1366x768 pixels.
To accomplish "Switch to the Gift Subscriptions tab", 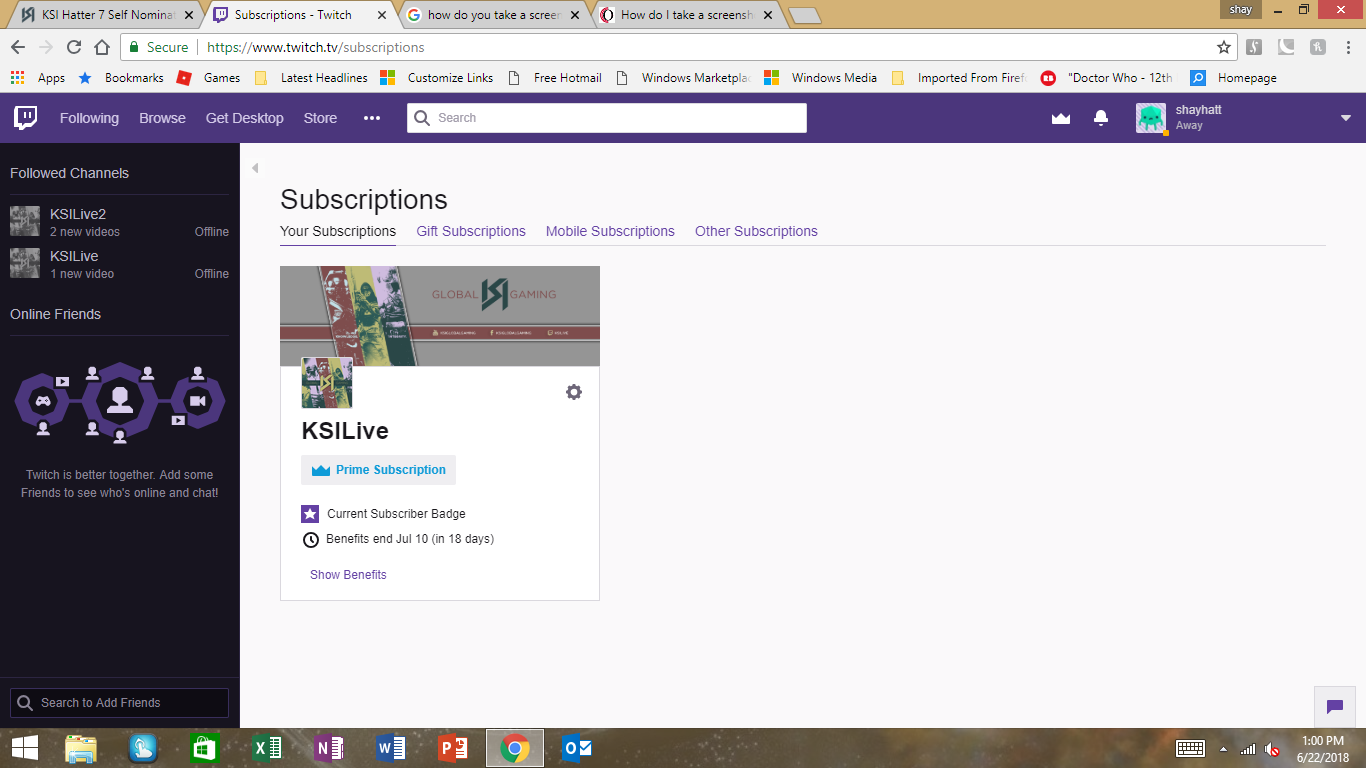I will [x=471, y=231].
